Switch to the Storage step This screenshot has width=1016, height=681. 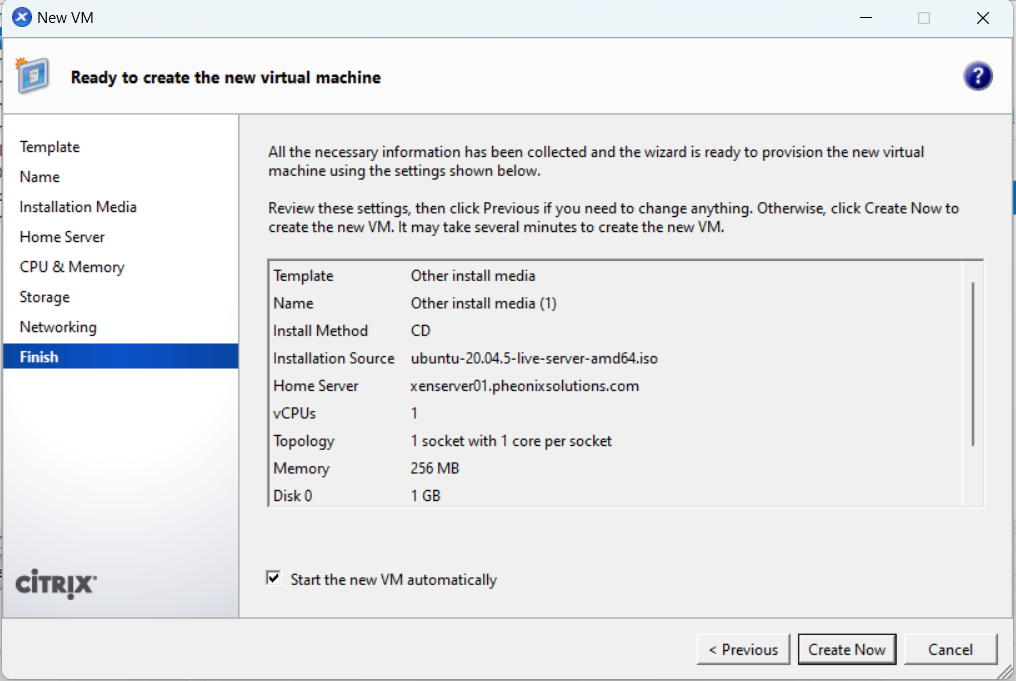(x=45, y=297)
